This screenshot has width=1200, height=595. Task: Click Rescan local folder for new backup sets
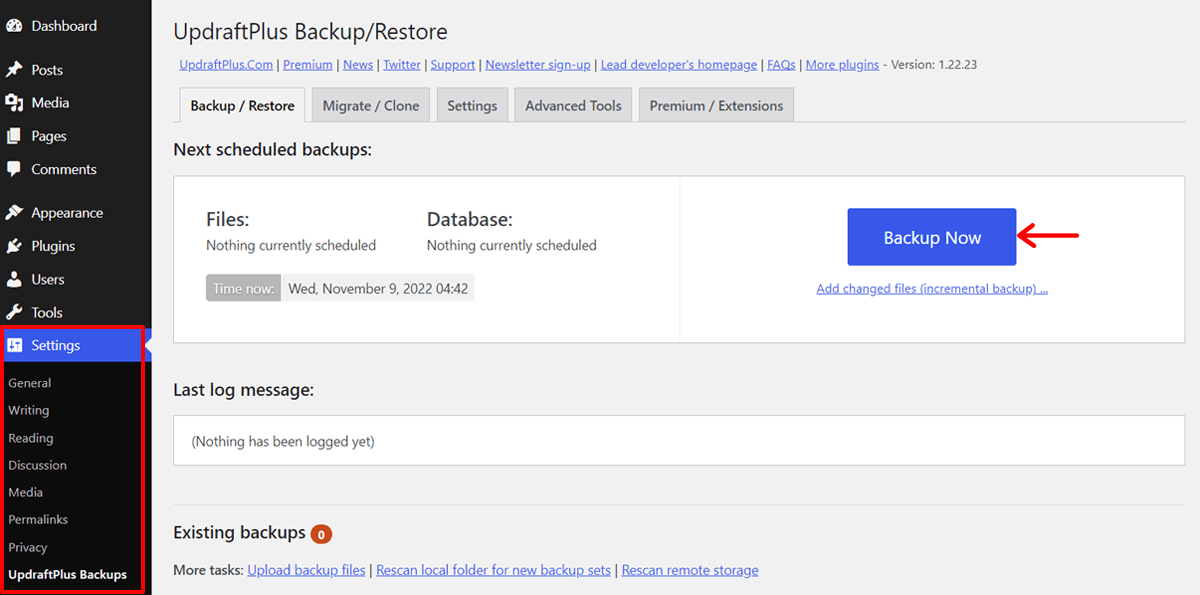coord(493,570)
